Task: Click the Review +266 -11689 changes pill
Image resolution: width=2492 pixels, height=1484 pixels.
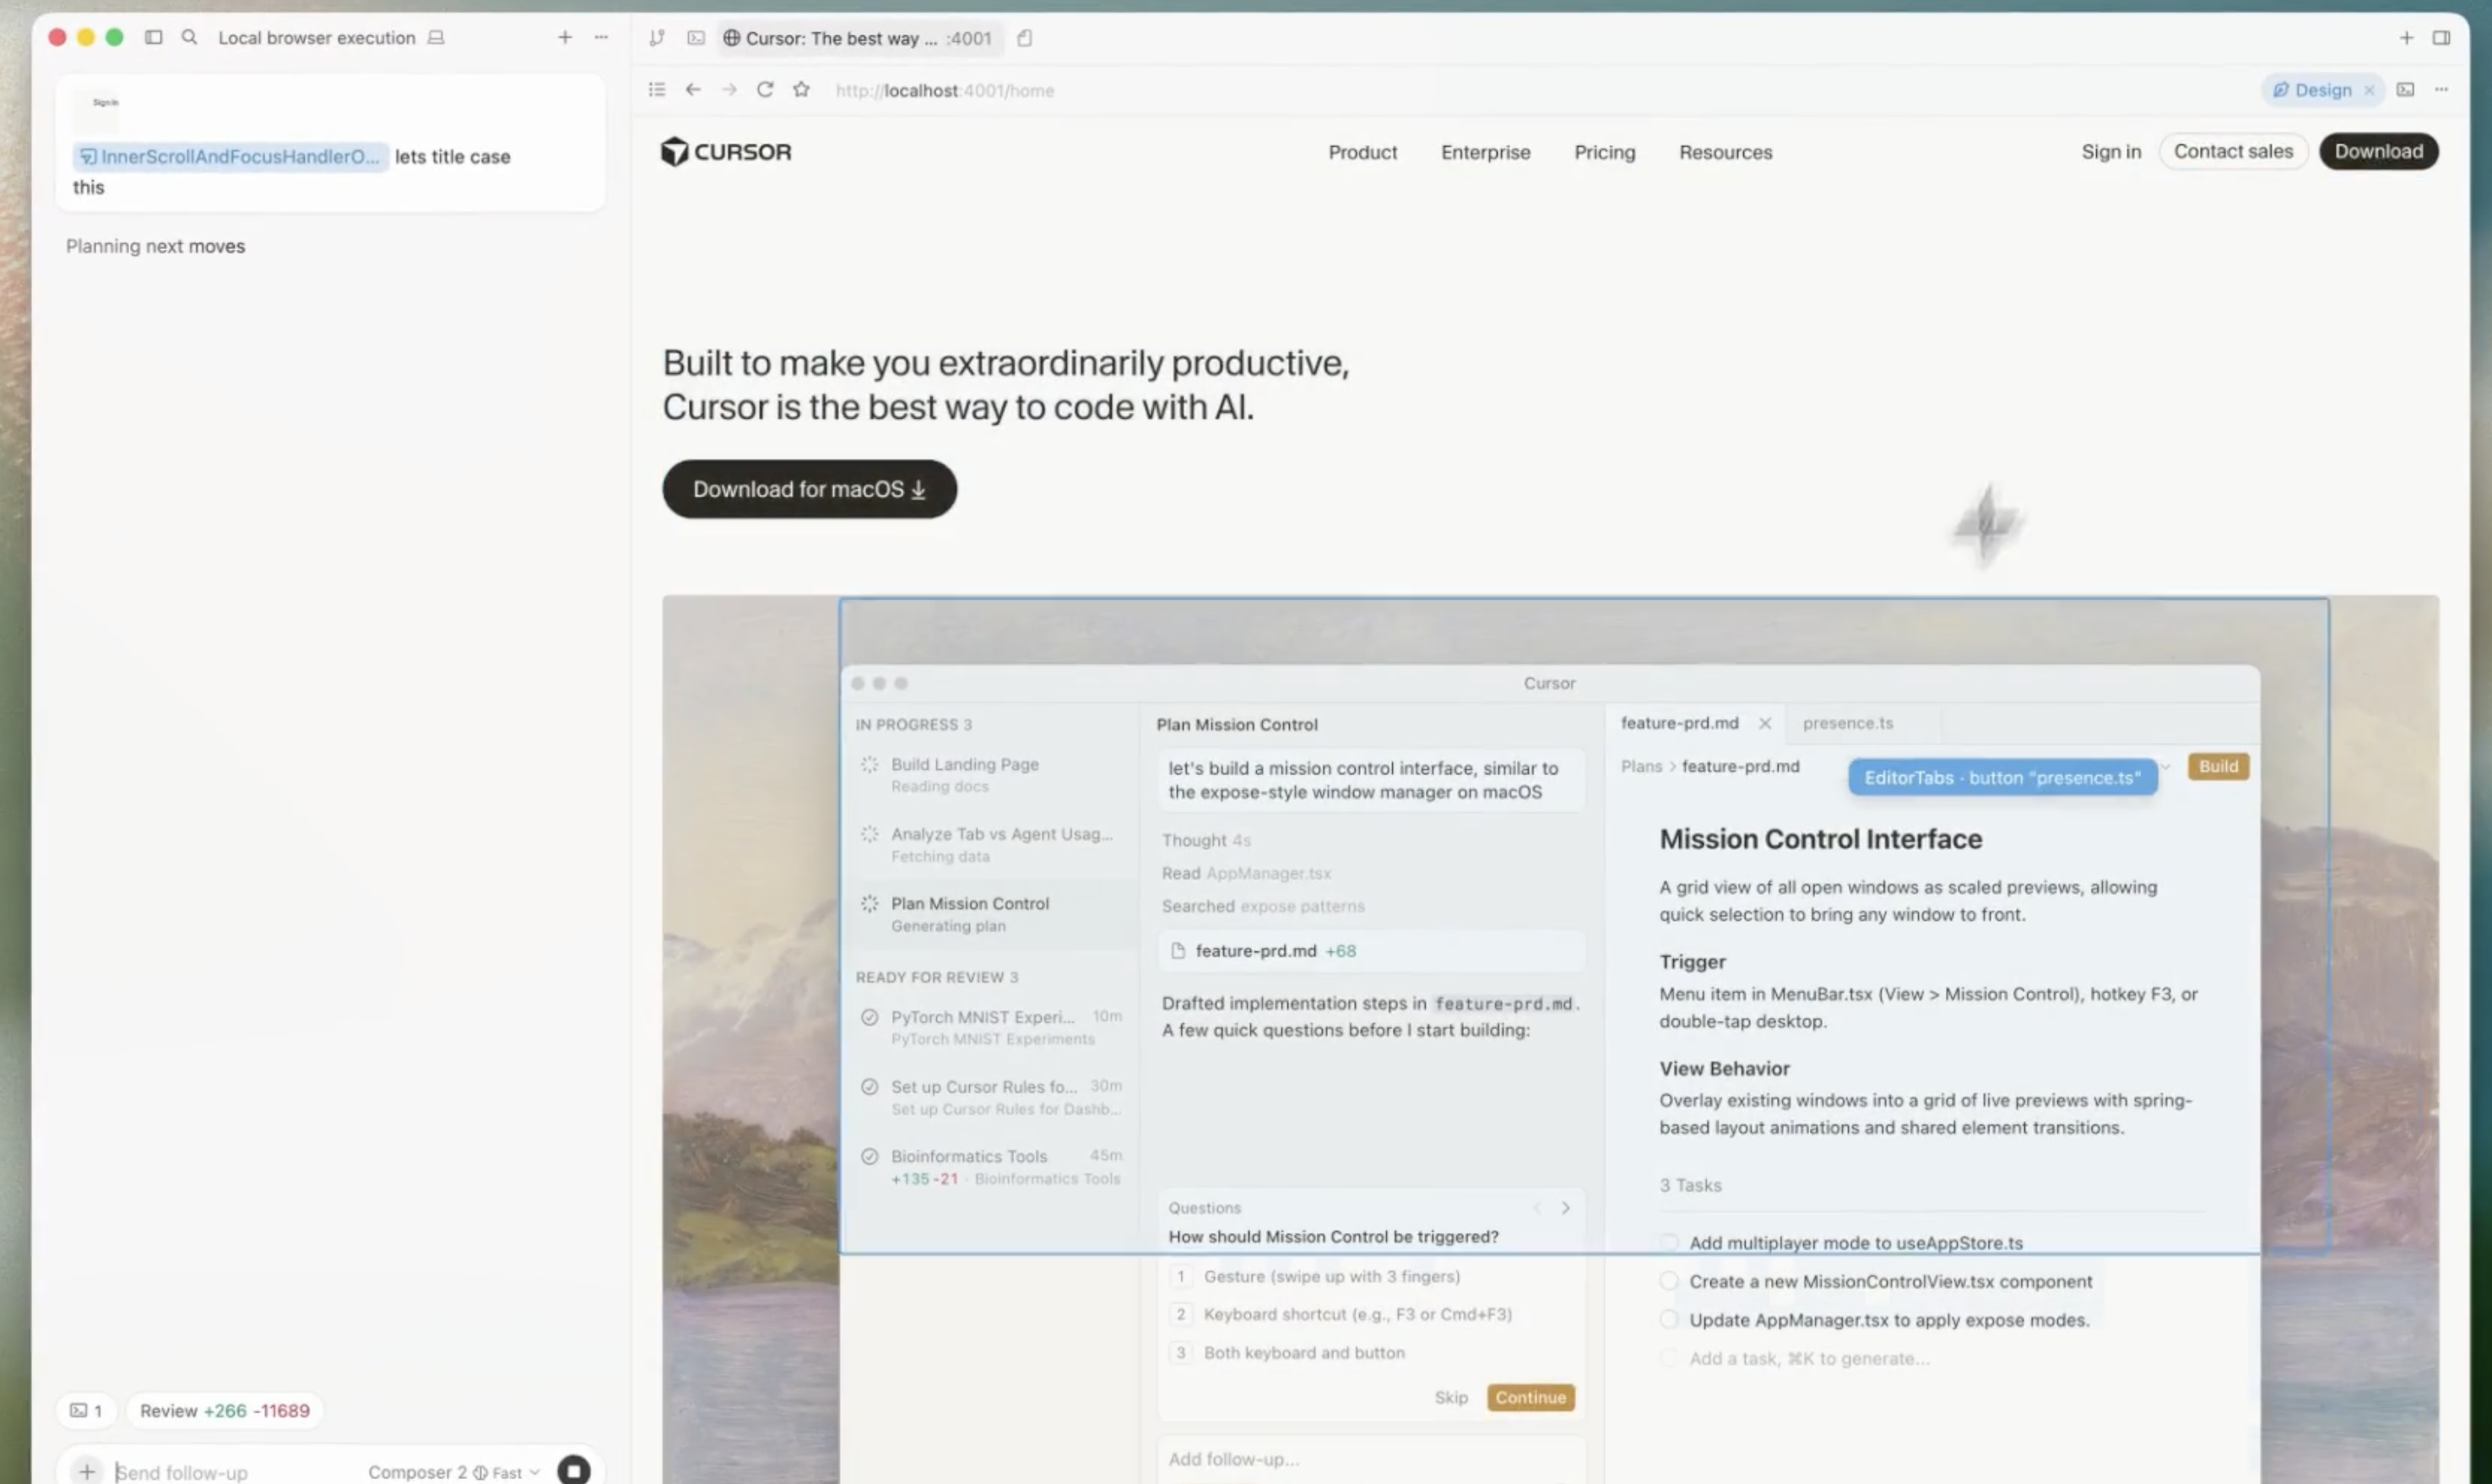Action: (224, 1410)
